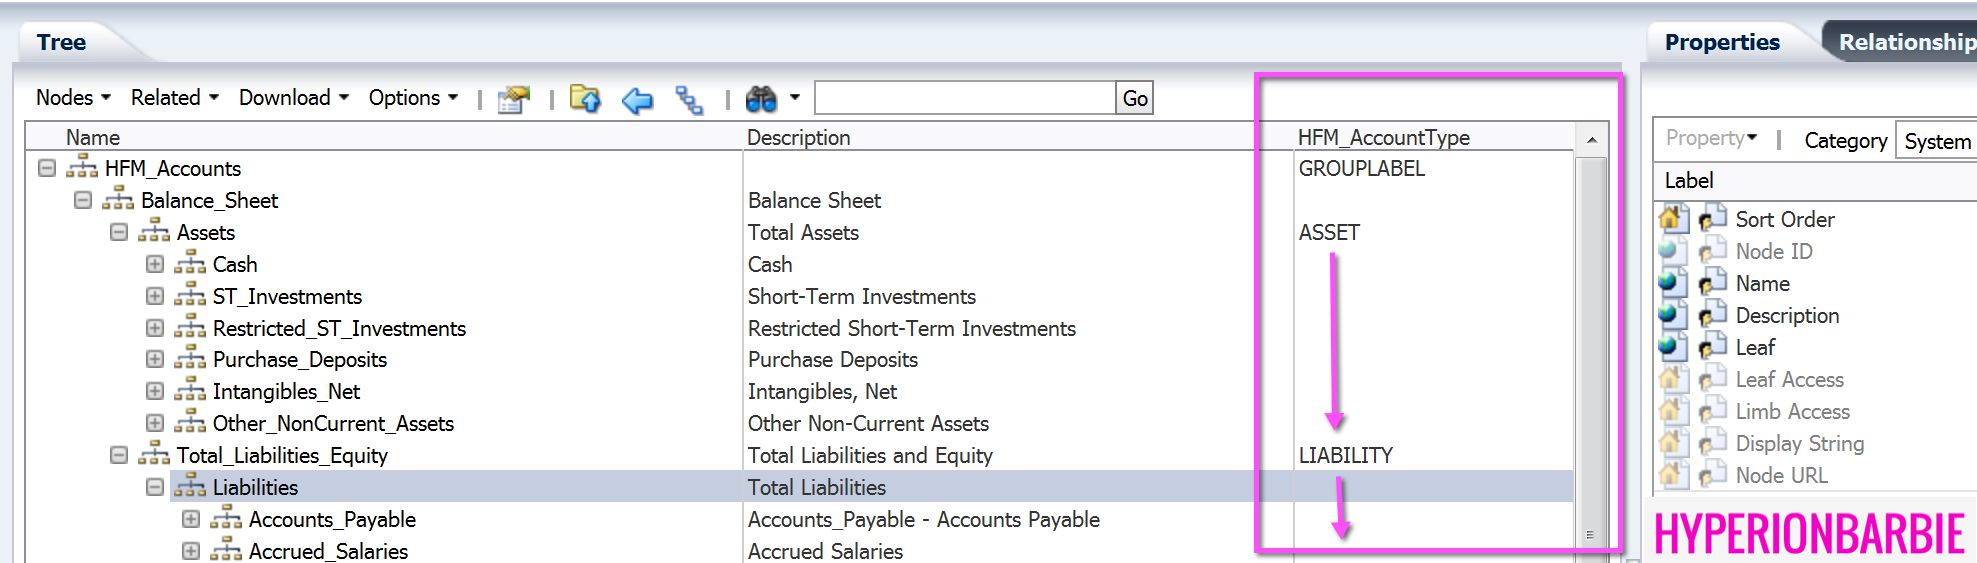Viewport: 1977px width, 563px height.
Task: Collapse the Assets tree node
Action: pos(119,232)
